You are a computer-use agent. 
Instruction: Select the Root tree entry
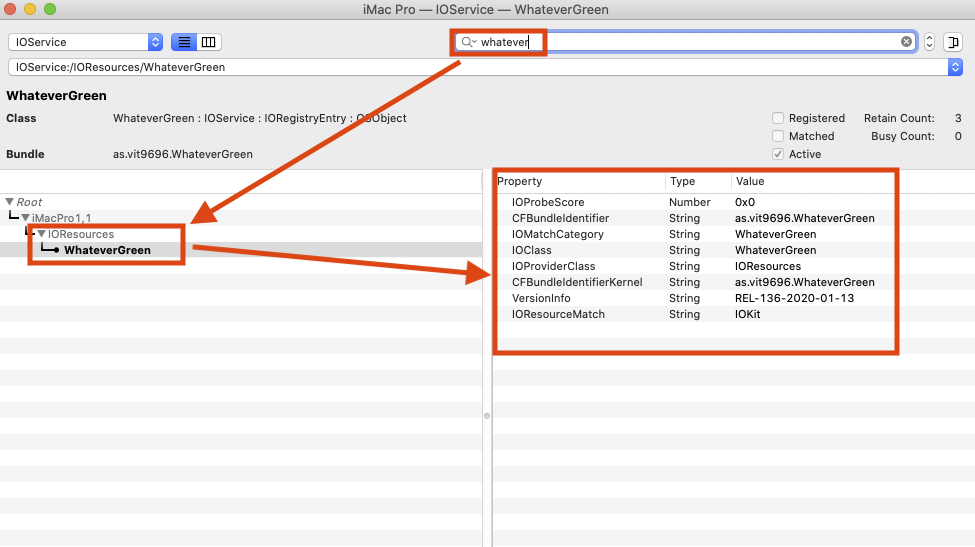coord(29,202)
